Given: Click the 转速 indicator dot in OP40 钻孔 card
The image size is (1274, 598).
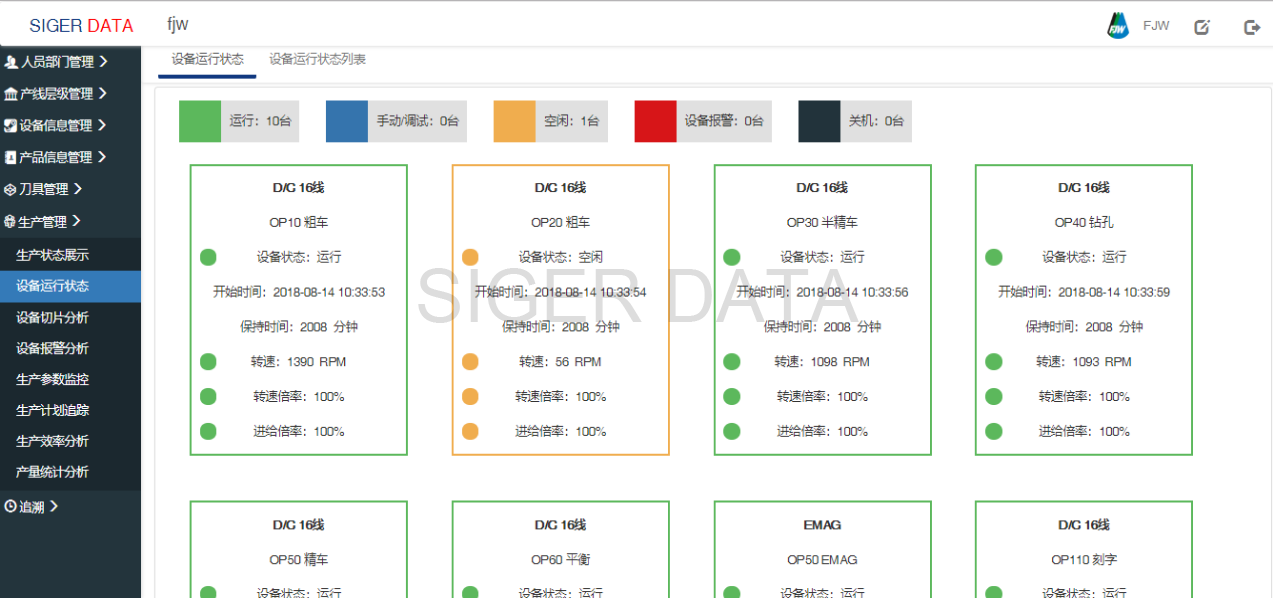Looking at the screenshot, I should (x=994, y=362).
